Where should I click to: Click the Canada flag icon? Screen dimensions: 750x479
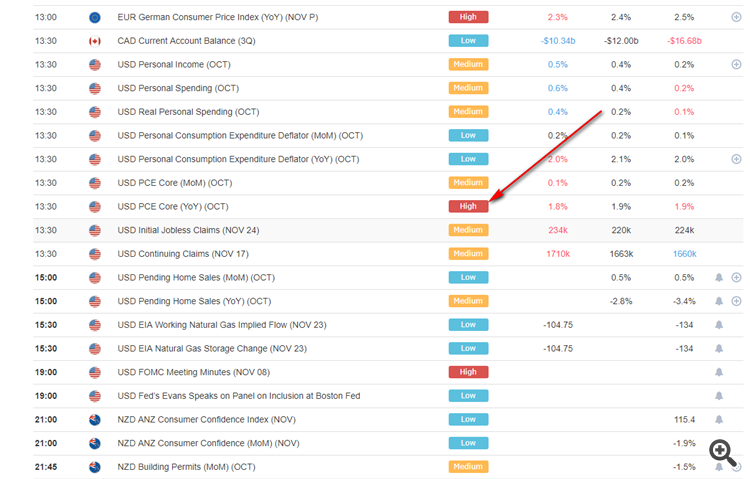[95, 41]
